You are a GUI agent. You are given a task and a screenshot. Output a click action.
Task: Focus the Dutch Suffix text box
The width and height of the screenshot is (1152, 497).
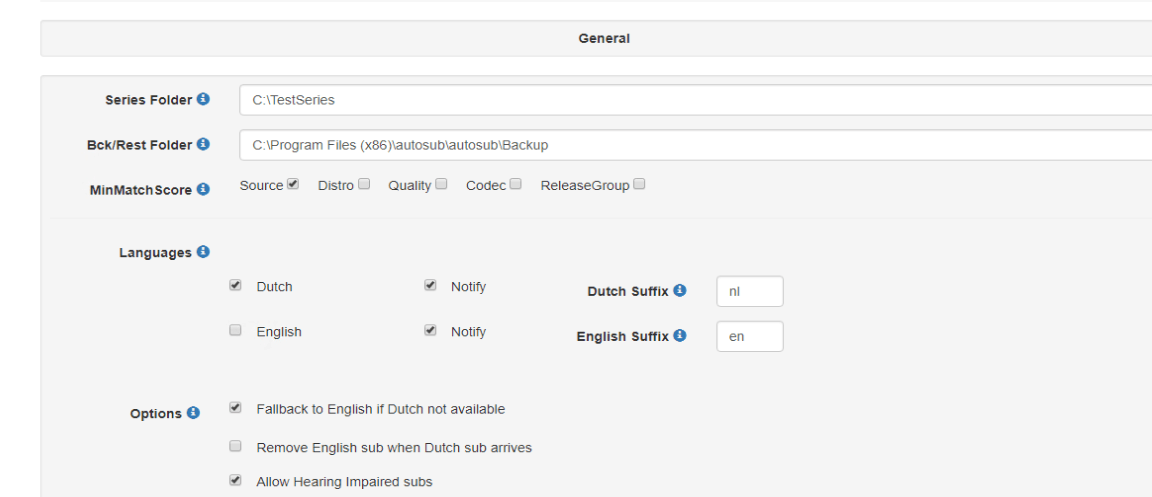click(749, 292)
